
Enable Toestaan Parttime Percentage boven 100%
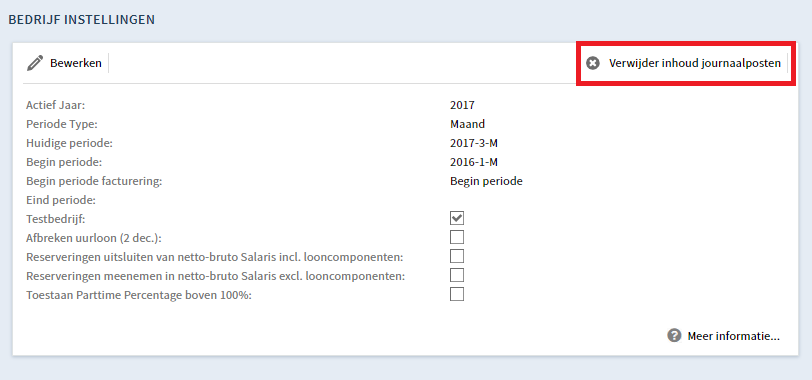(457, 294)
